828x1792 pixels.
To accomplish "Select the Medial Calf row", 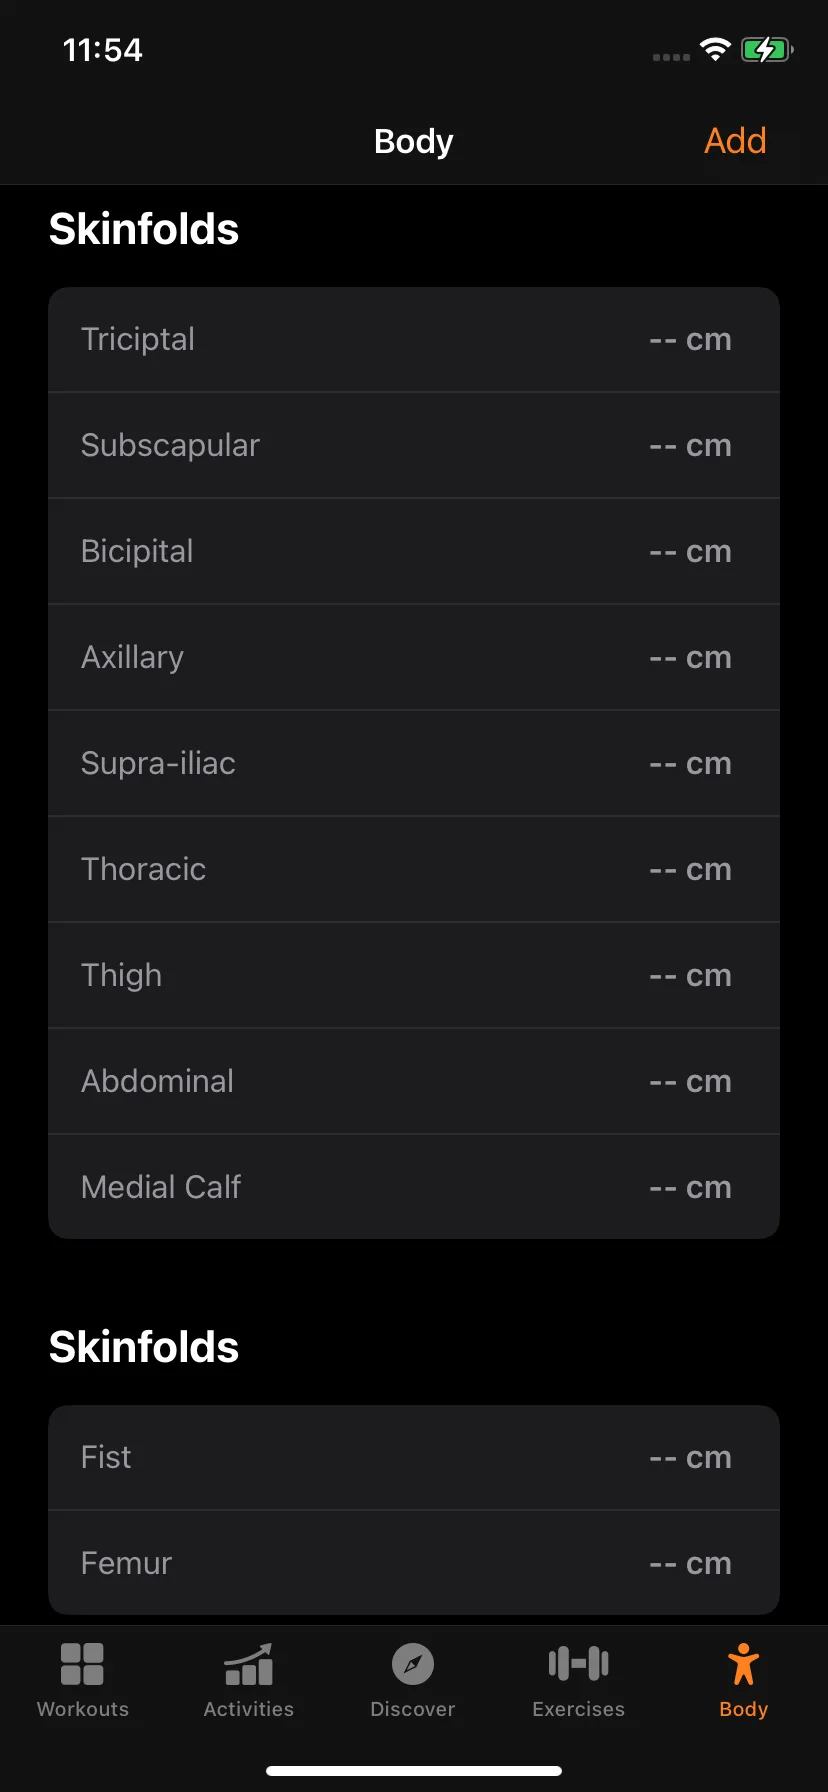I will coord(414,1187).
